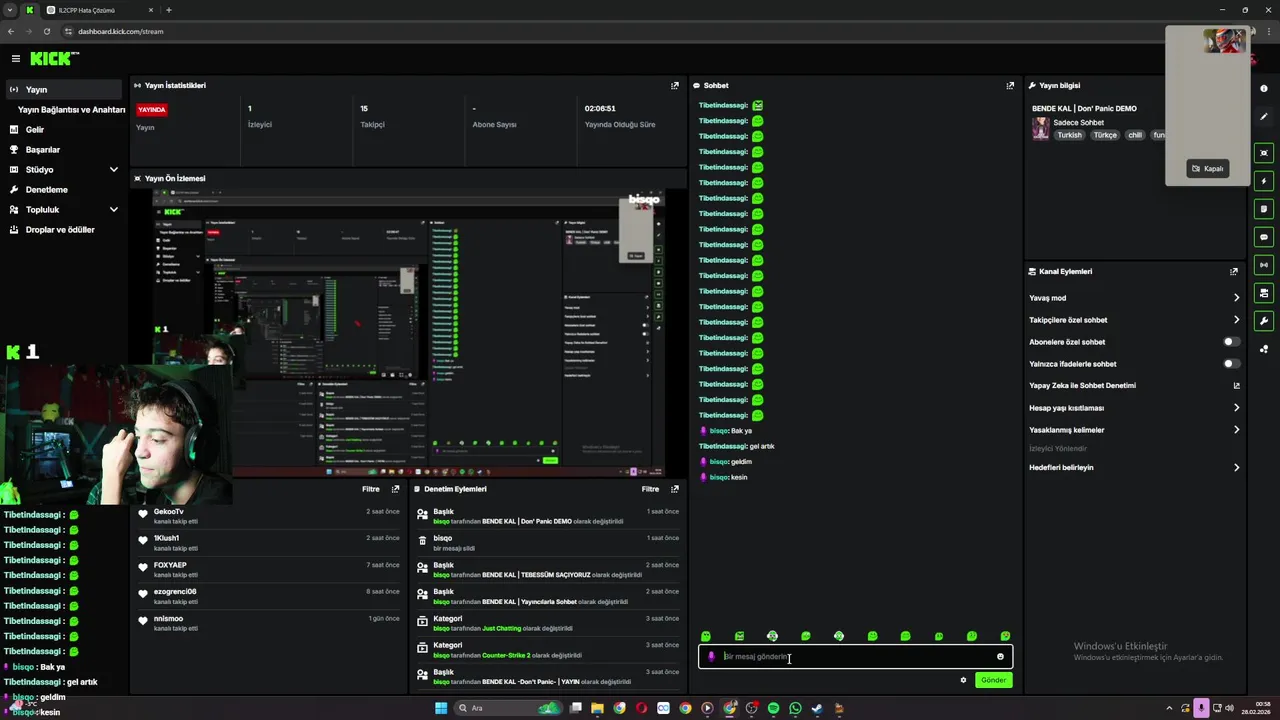Open Spotify from the taskbar
1280x720 pixels.
(x=773, y=708)
